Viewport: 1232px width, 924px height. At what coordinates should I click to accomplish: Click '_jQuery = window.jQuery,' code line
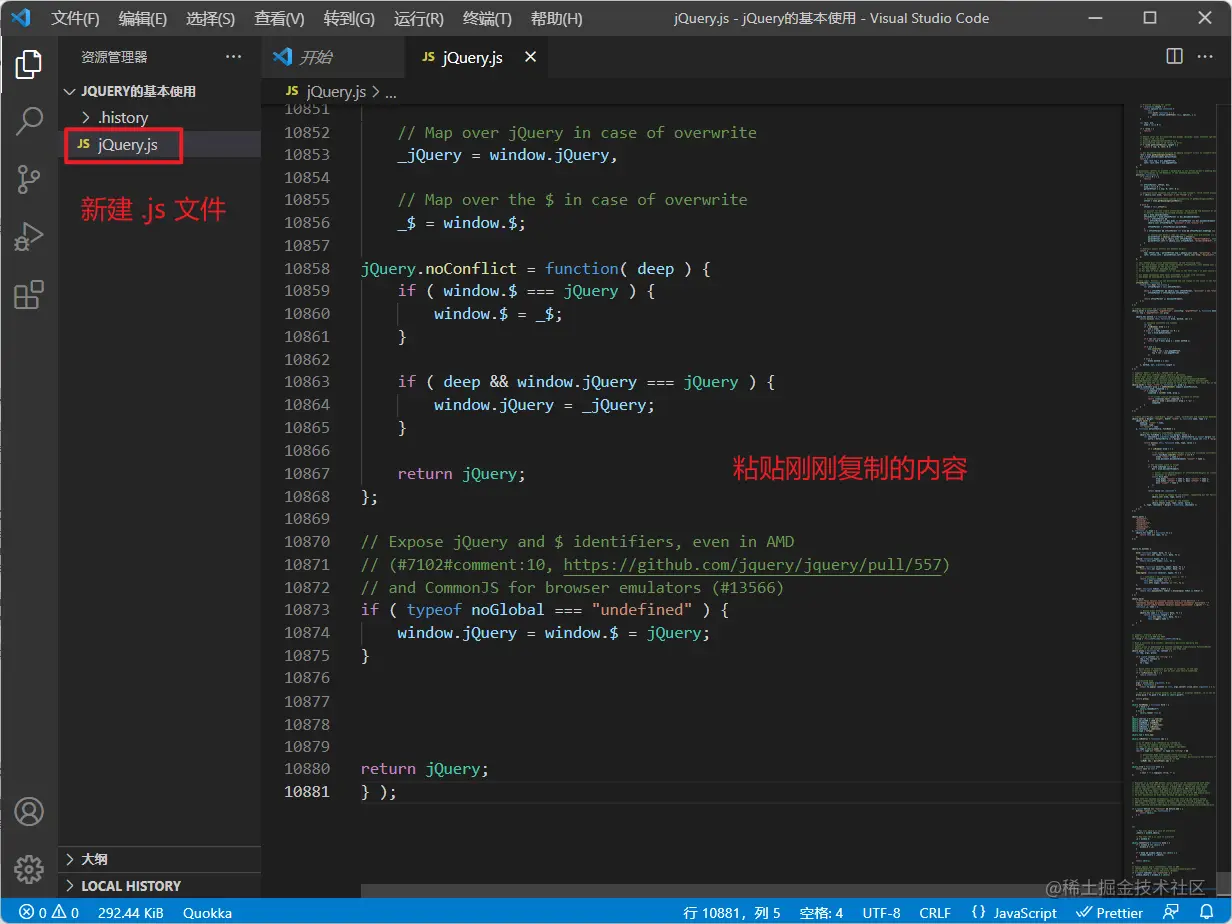[x=508, y=155]
